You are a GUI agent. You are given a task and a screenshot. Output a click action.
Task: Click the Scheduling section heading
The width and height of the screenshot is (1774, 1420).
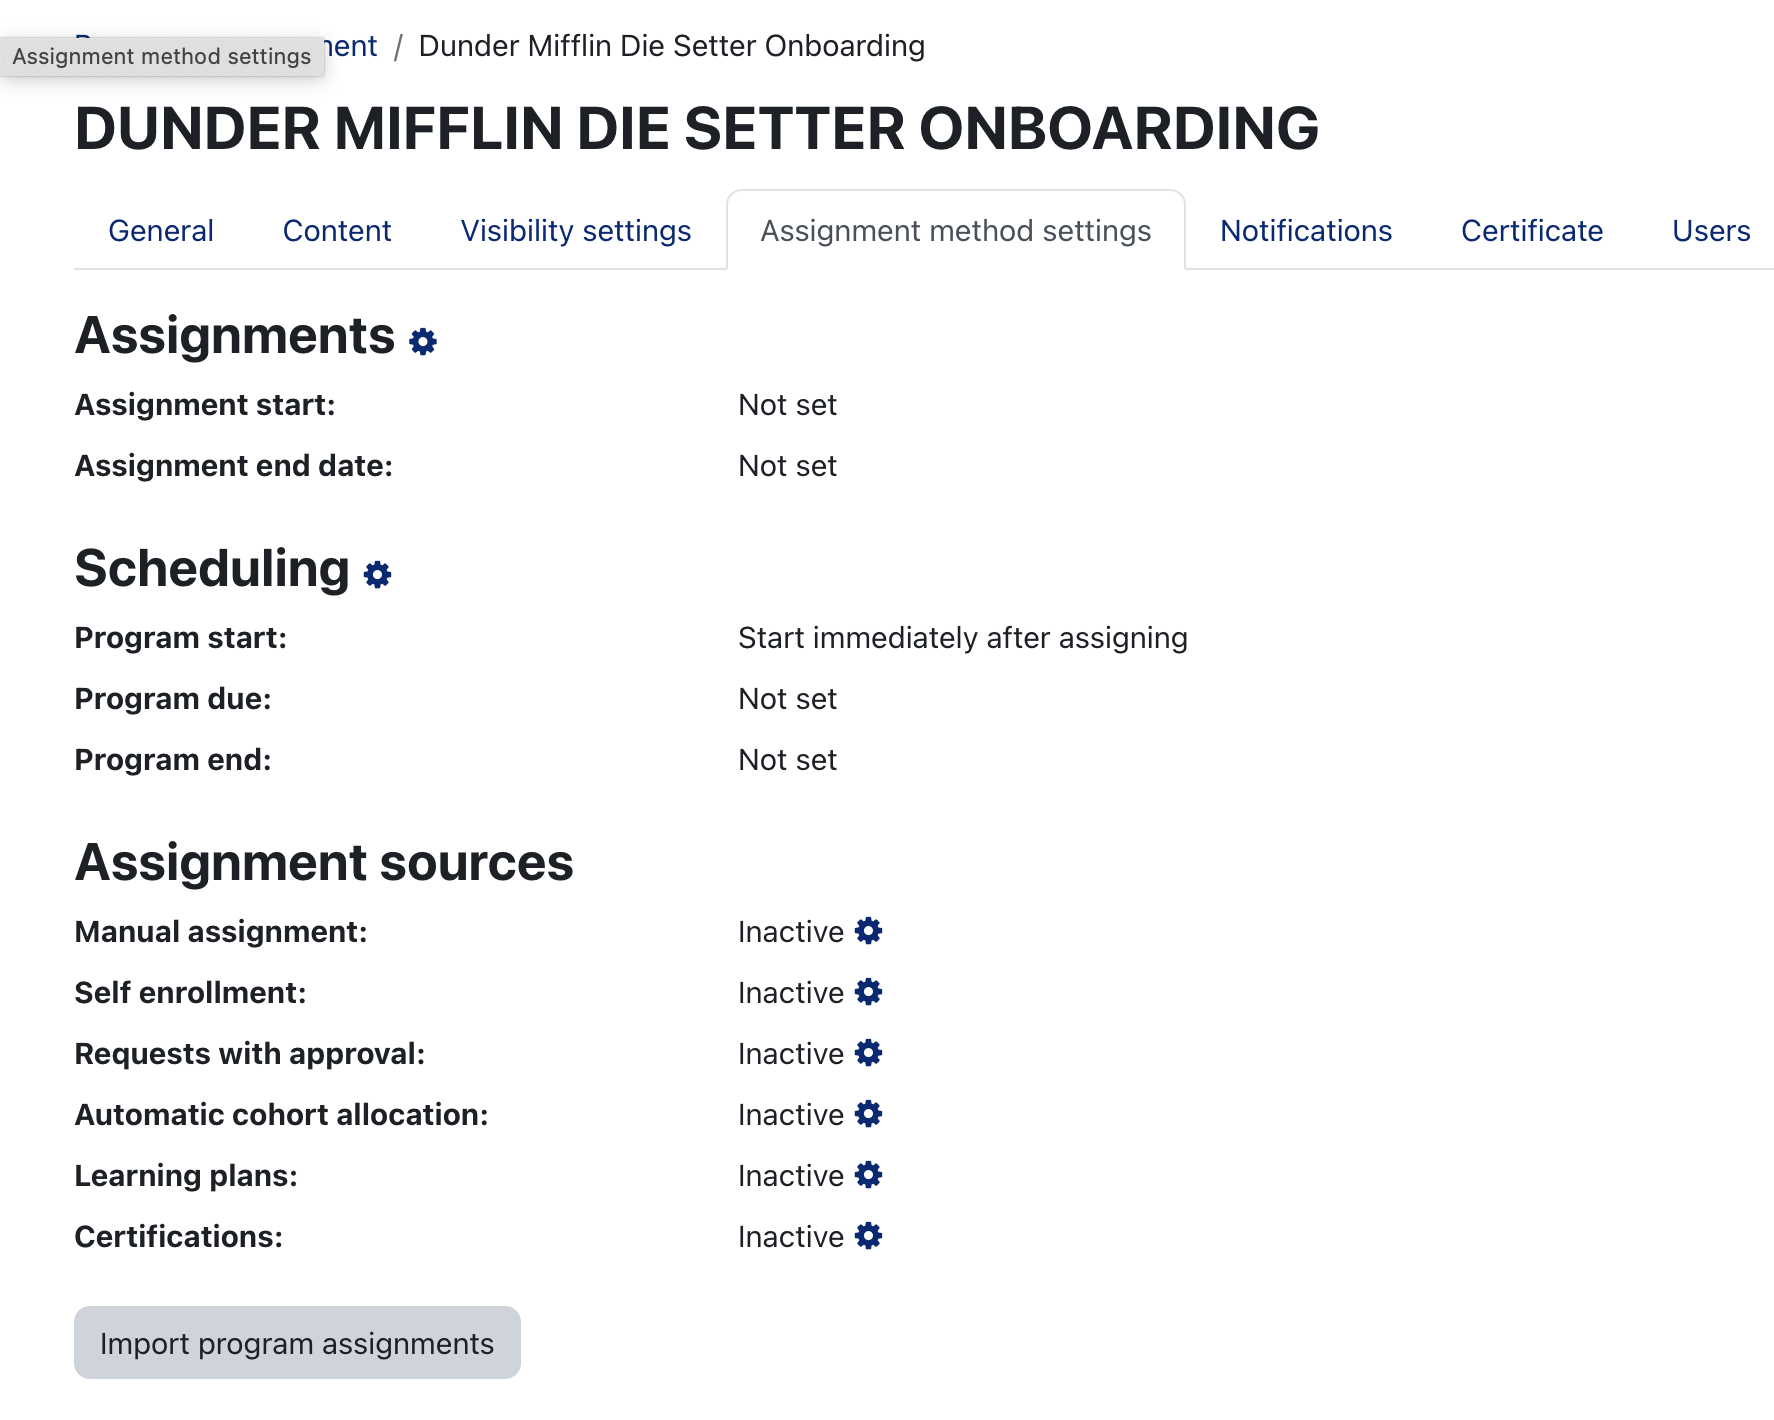pyautogui.click(x=212, y=569)
